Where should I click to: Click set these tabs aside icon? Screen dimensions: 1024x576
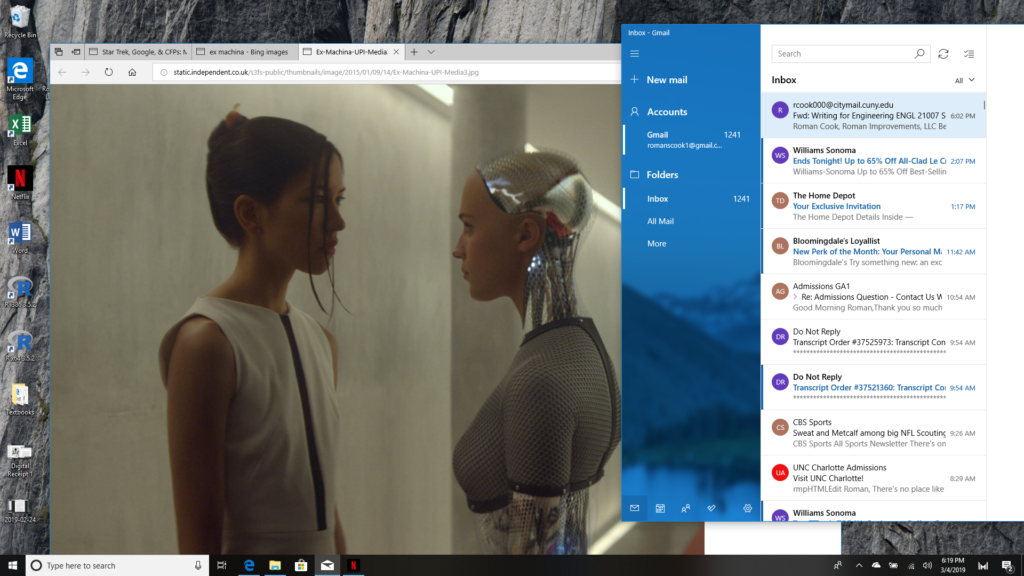point(76,52)
